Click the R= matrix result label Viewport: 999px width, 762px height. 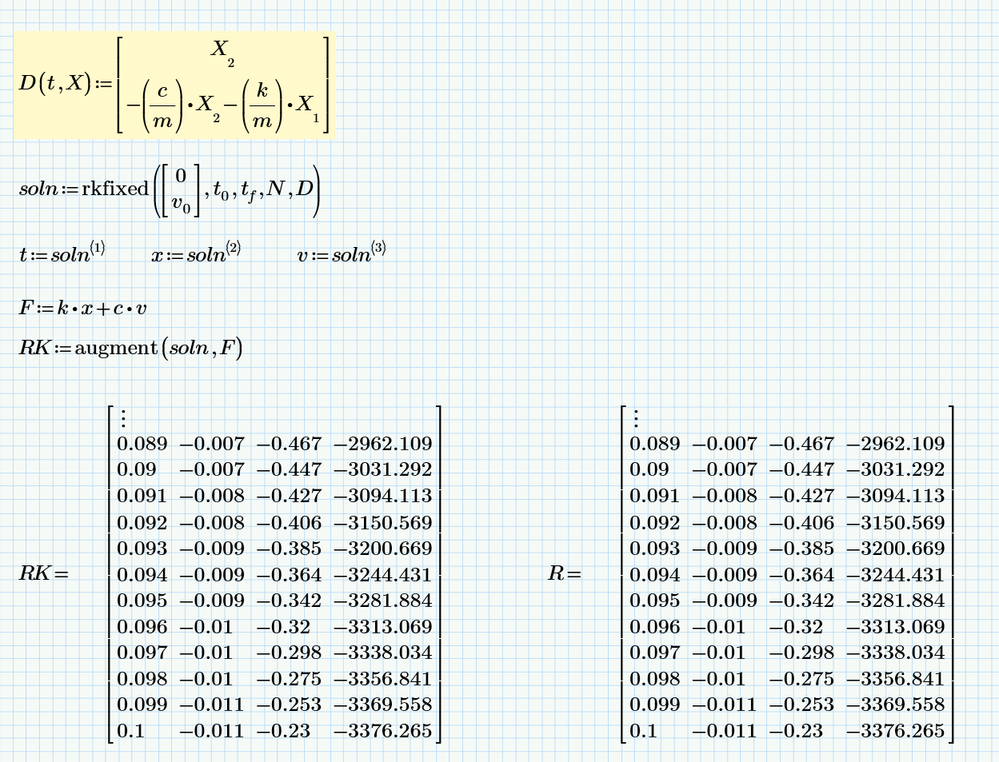tap(564, 573)
